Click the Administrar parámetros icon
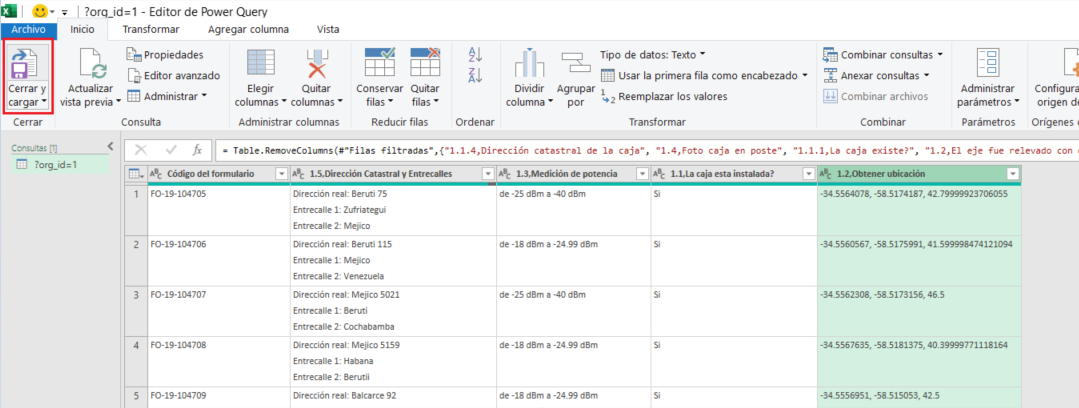 point(987,63)
